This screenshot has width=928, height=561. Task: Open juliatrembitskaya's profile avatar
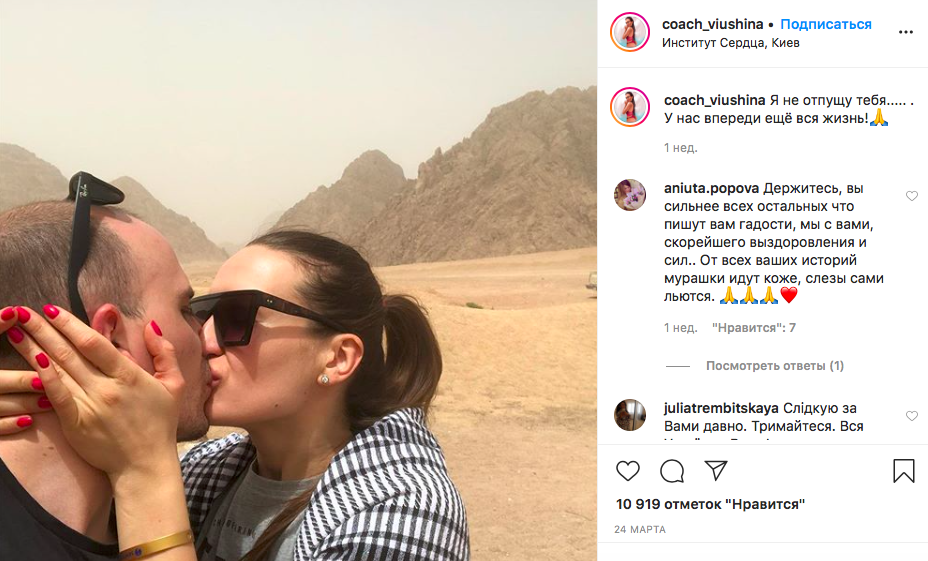[630, 415]
